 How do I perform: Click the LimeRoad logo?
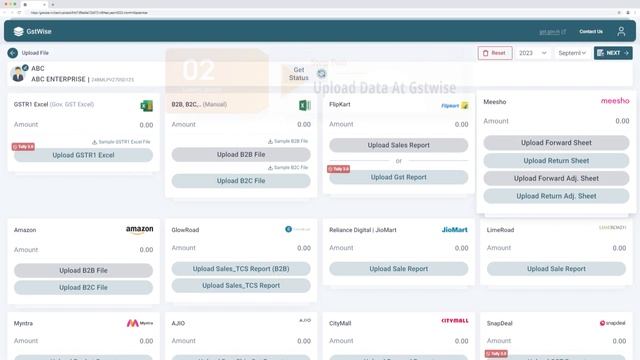[612, 227]
